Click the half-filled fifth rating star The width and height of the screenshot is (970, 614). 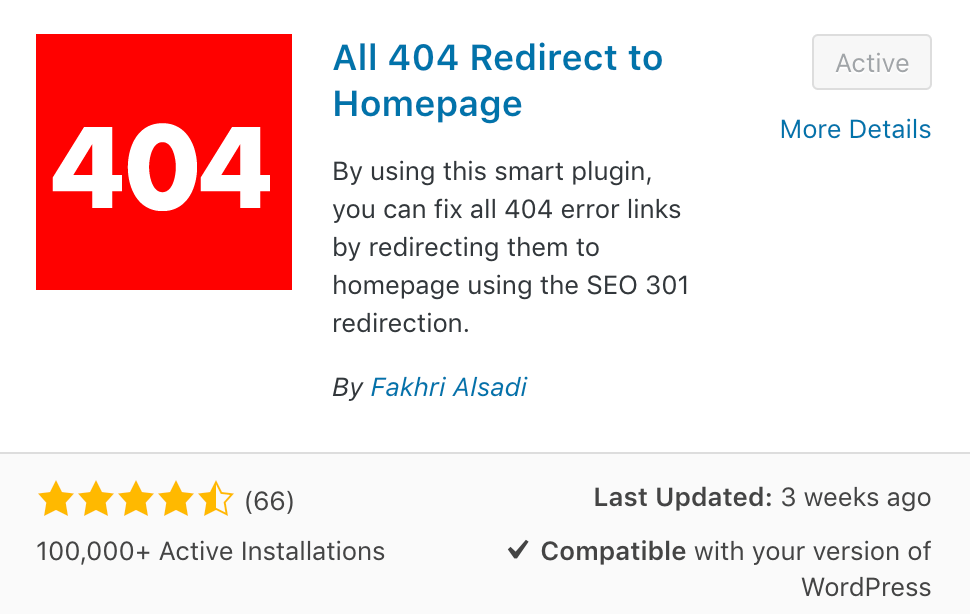coord(215,498)
